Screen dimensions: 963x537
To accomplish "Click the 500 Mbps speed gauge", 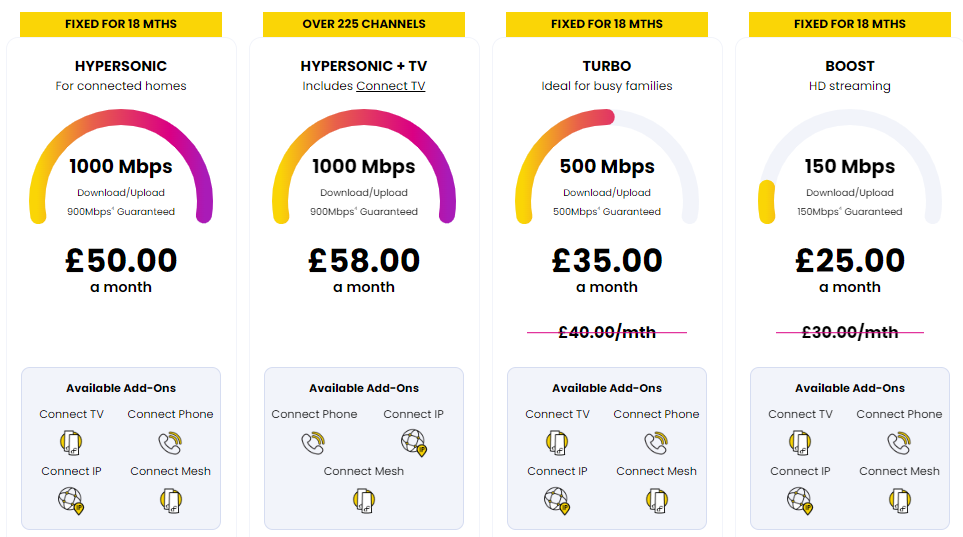I will click(607, 167).
